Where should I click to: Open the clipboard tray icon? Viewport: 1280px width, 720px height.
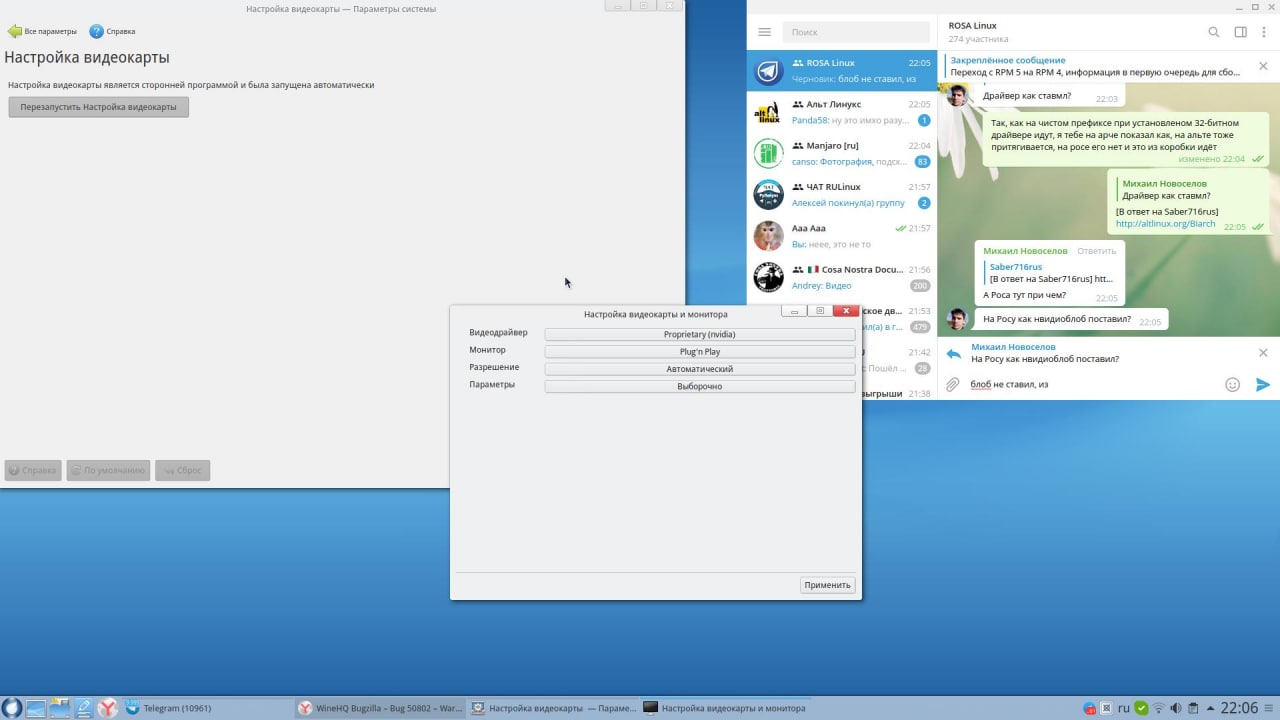1193,708
